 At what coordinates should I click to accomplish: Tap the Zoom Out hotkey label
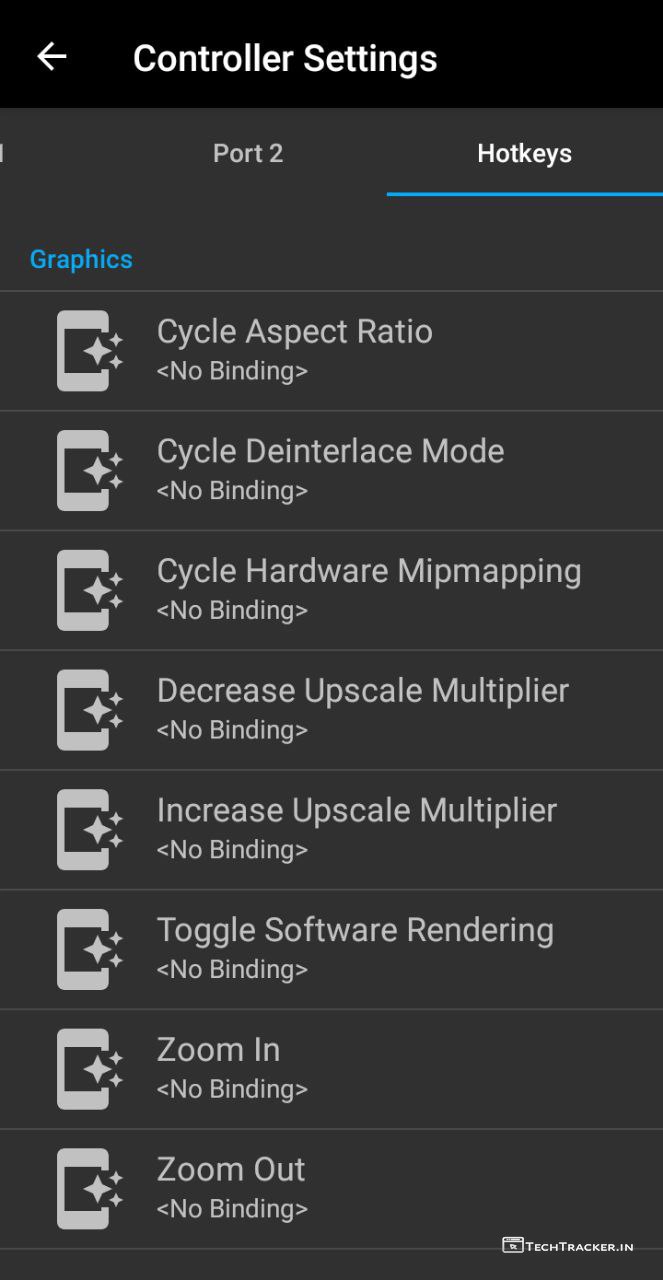tap(231, 1171)
